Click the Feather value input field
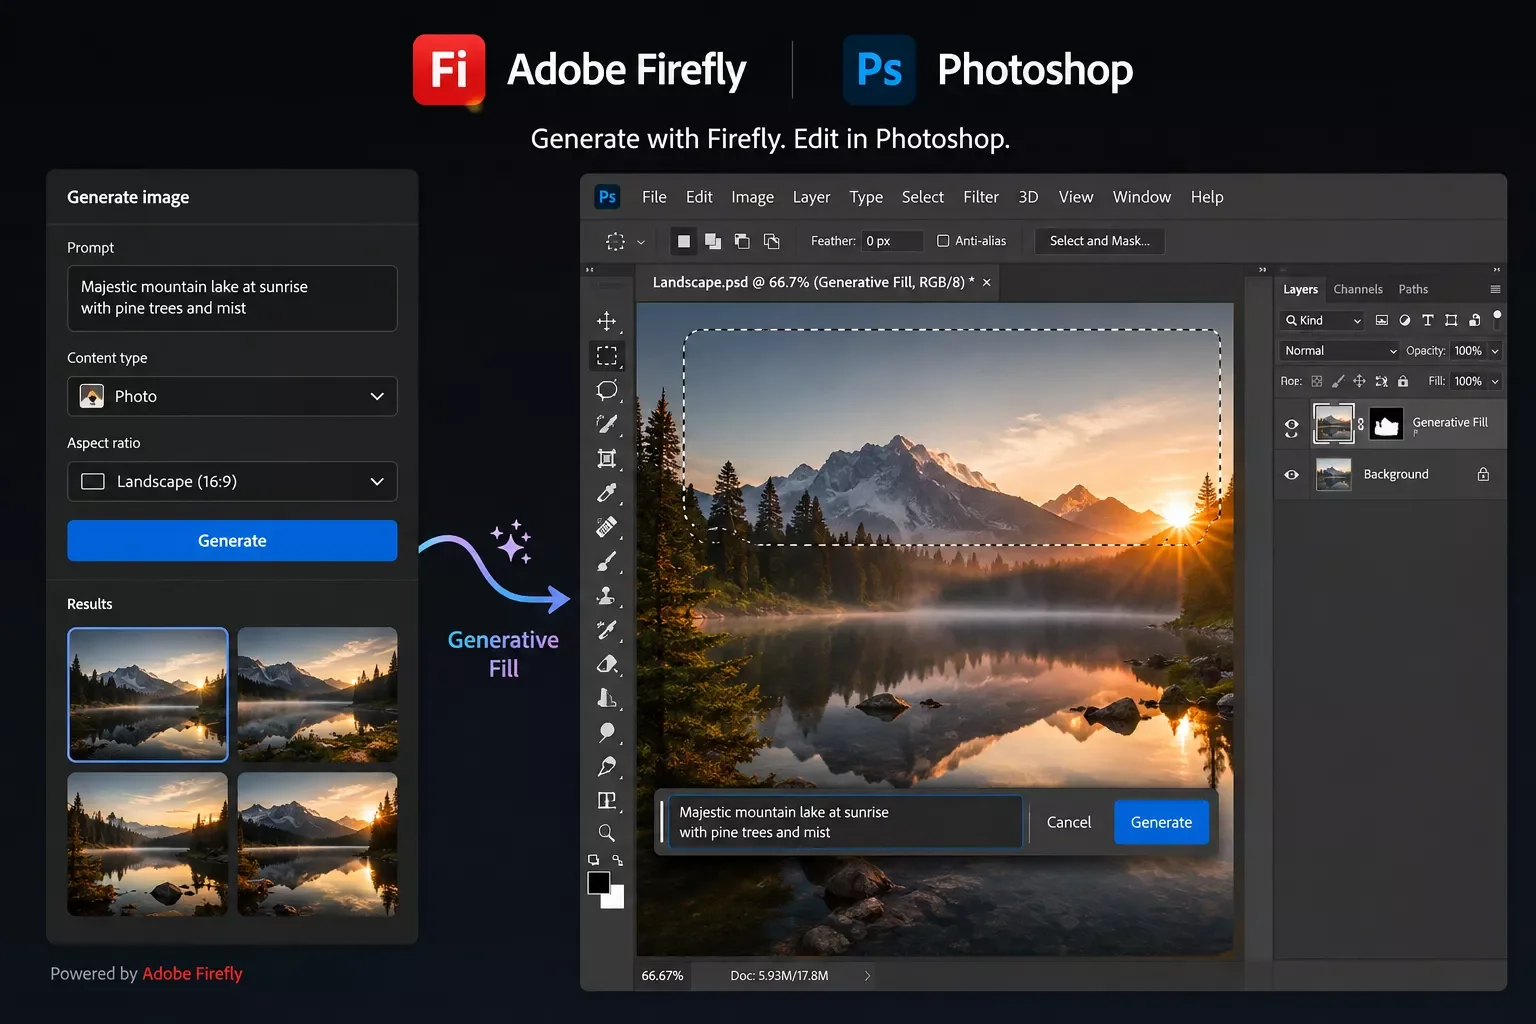This screenshot has width=1536, height=1024. click(x=892, y=241)
